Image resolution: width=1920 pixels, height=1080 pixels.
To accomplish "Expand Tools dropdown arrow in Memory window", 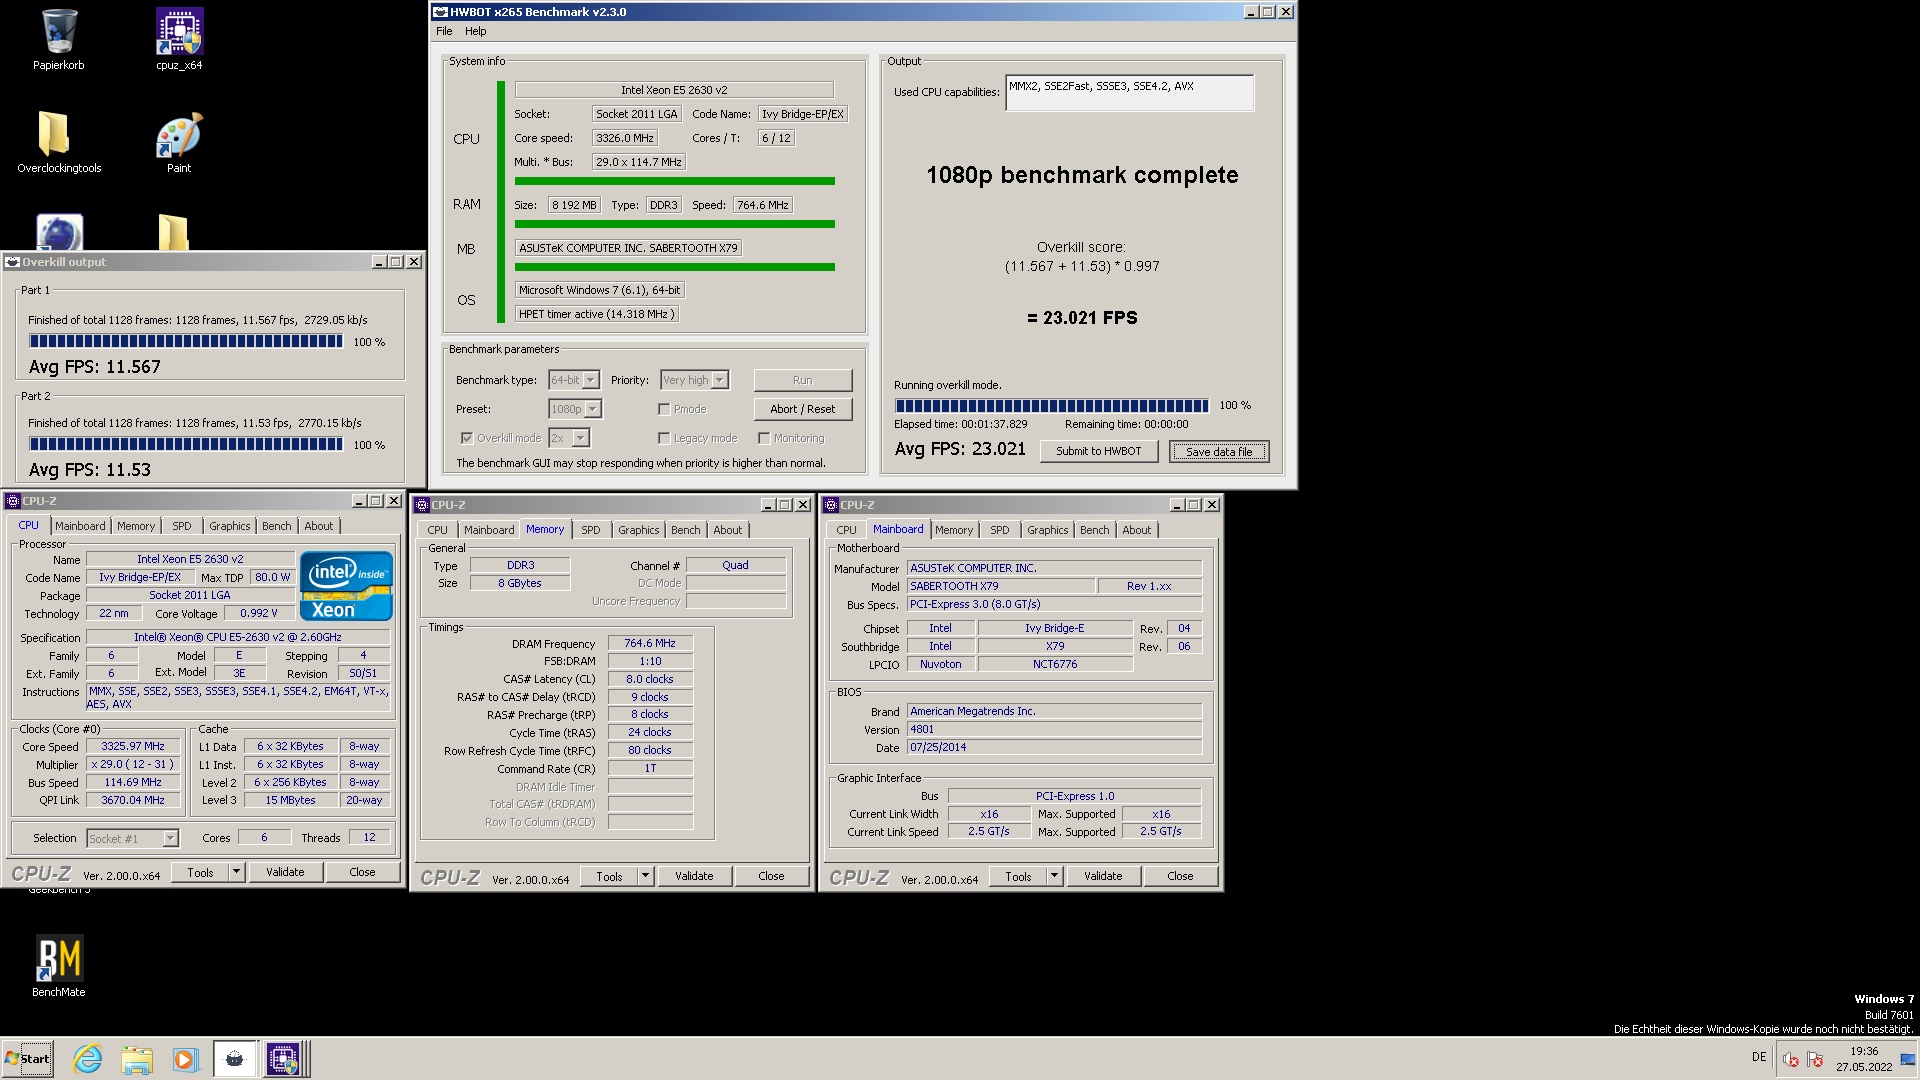I will 645,876.
